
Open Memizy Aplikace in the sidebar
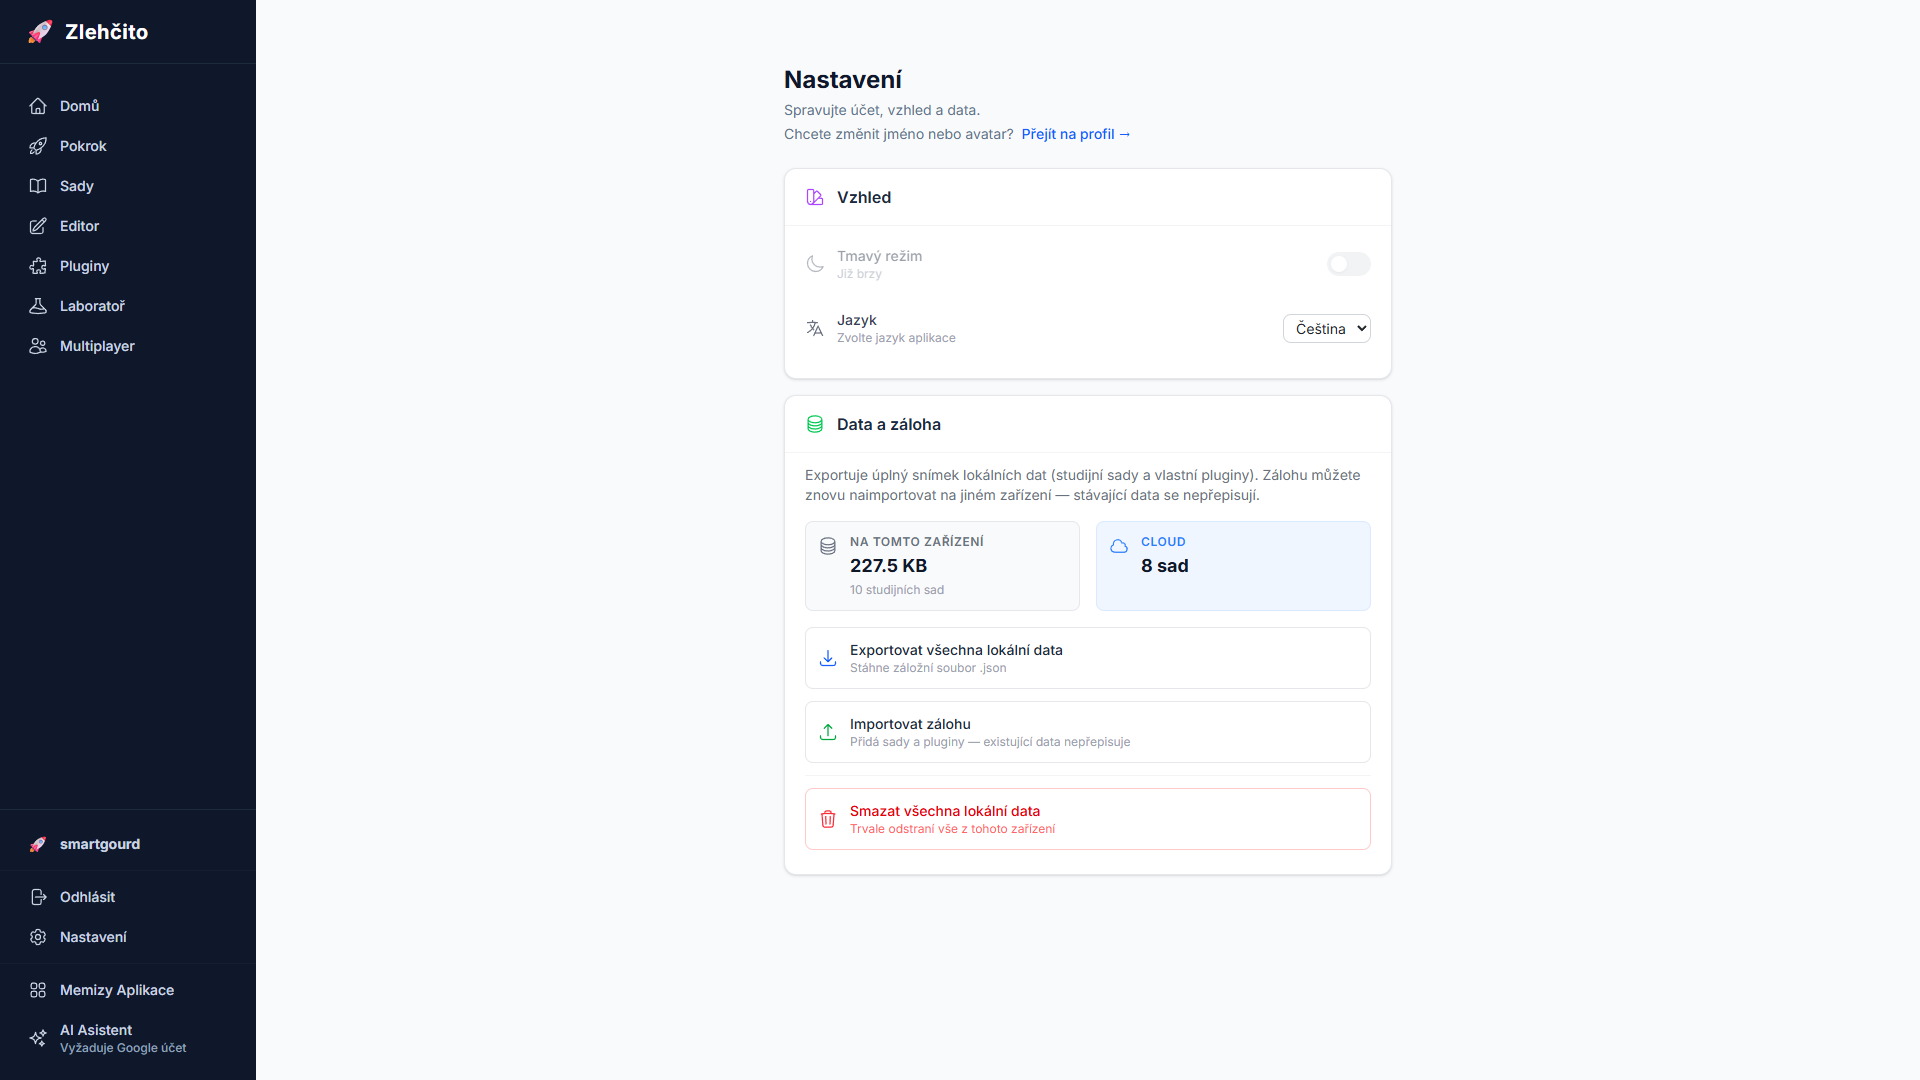(x=128, y=990)
